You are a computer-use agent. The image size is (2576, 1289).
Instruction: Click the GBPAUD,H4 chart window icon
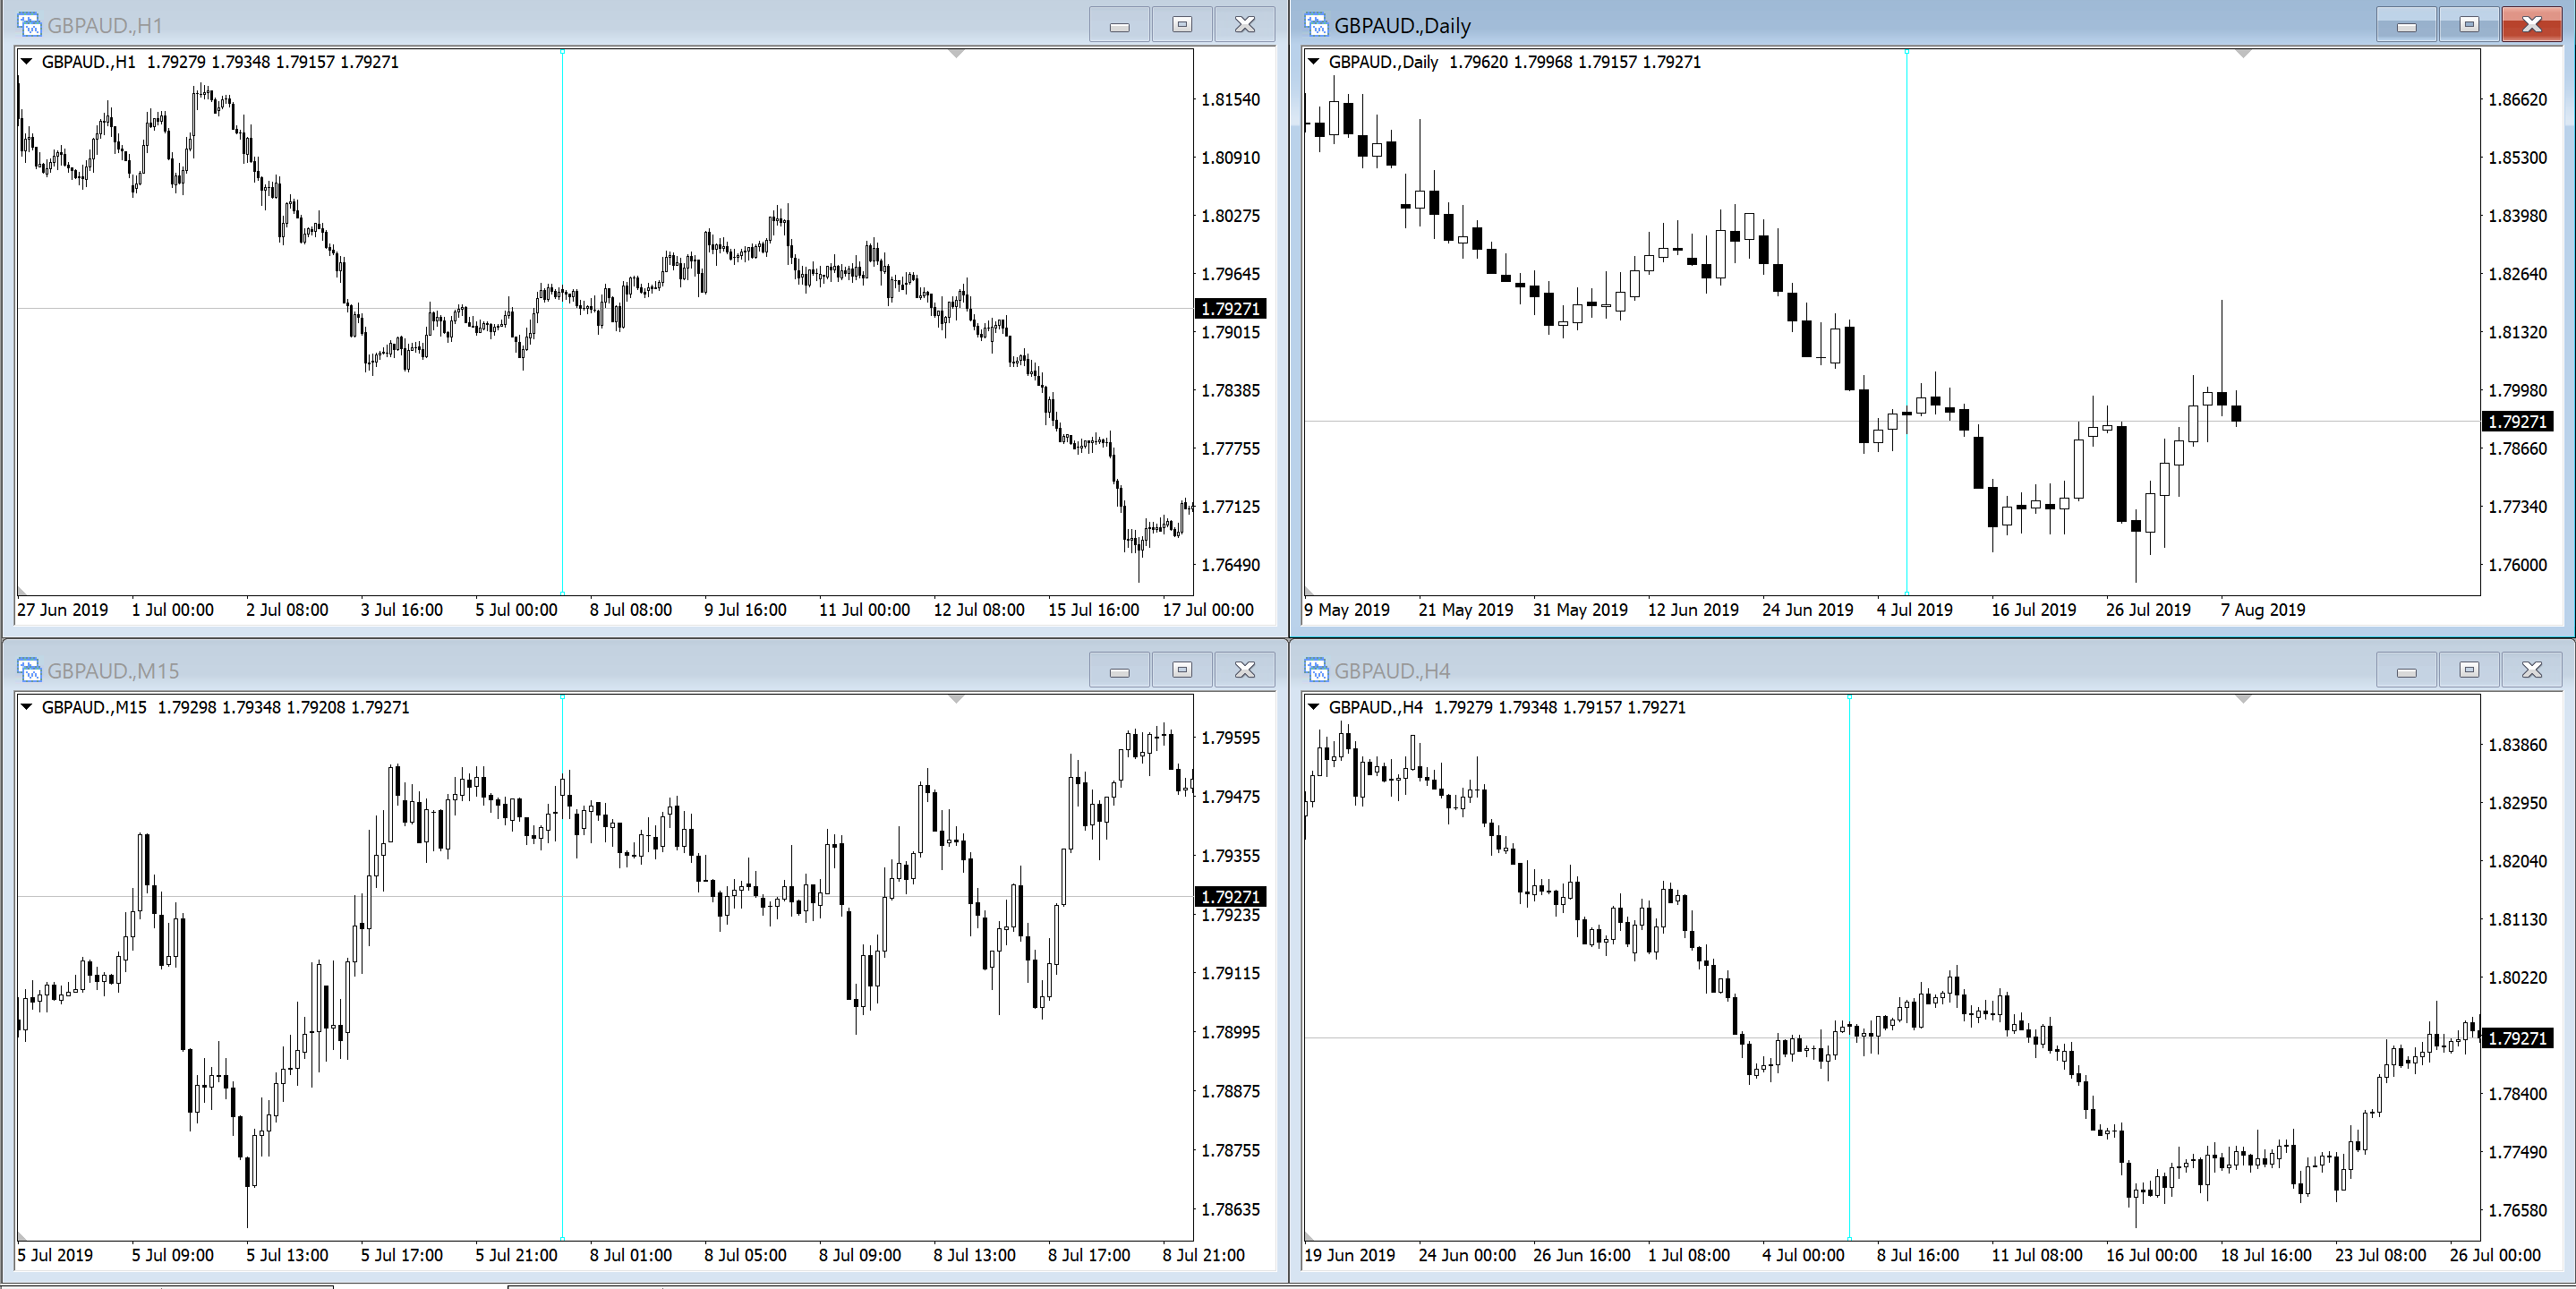click(x=1316, y=670)
